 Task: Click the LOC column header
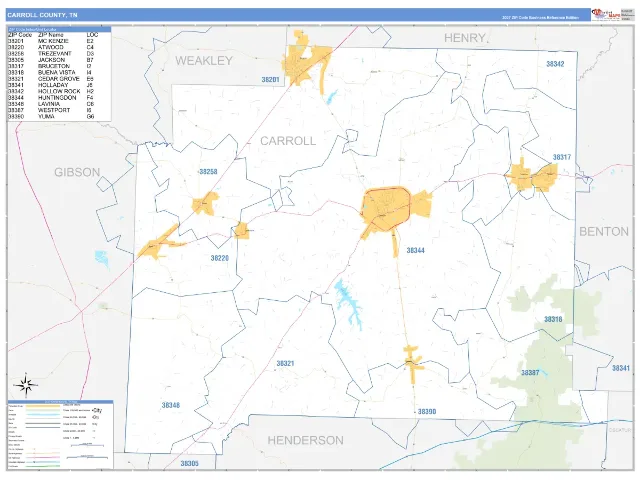click(x=92, y=35)
